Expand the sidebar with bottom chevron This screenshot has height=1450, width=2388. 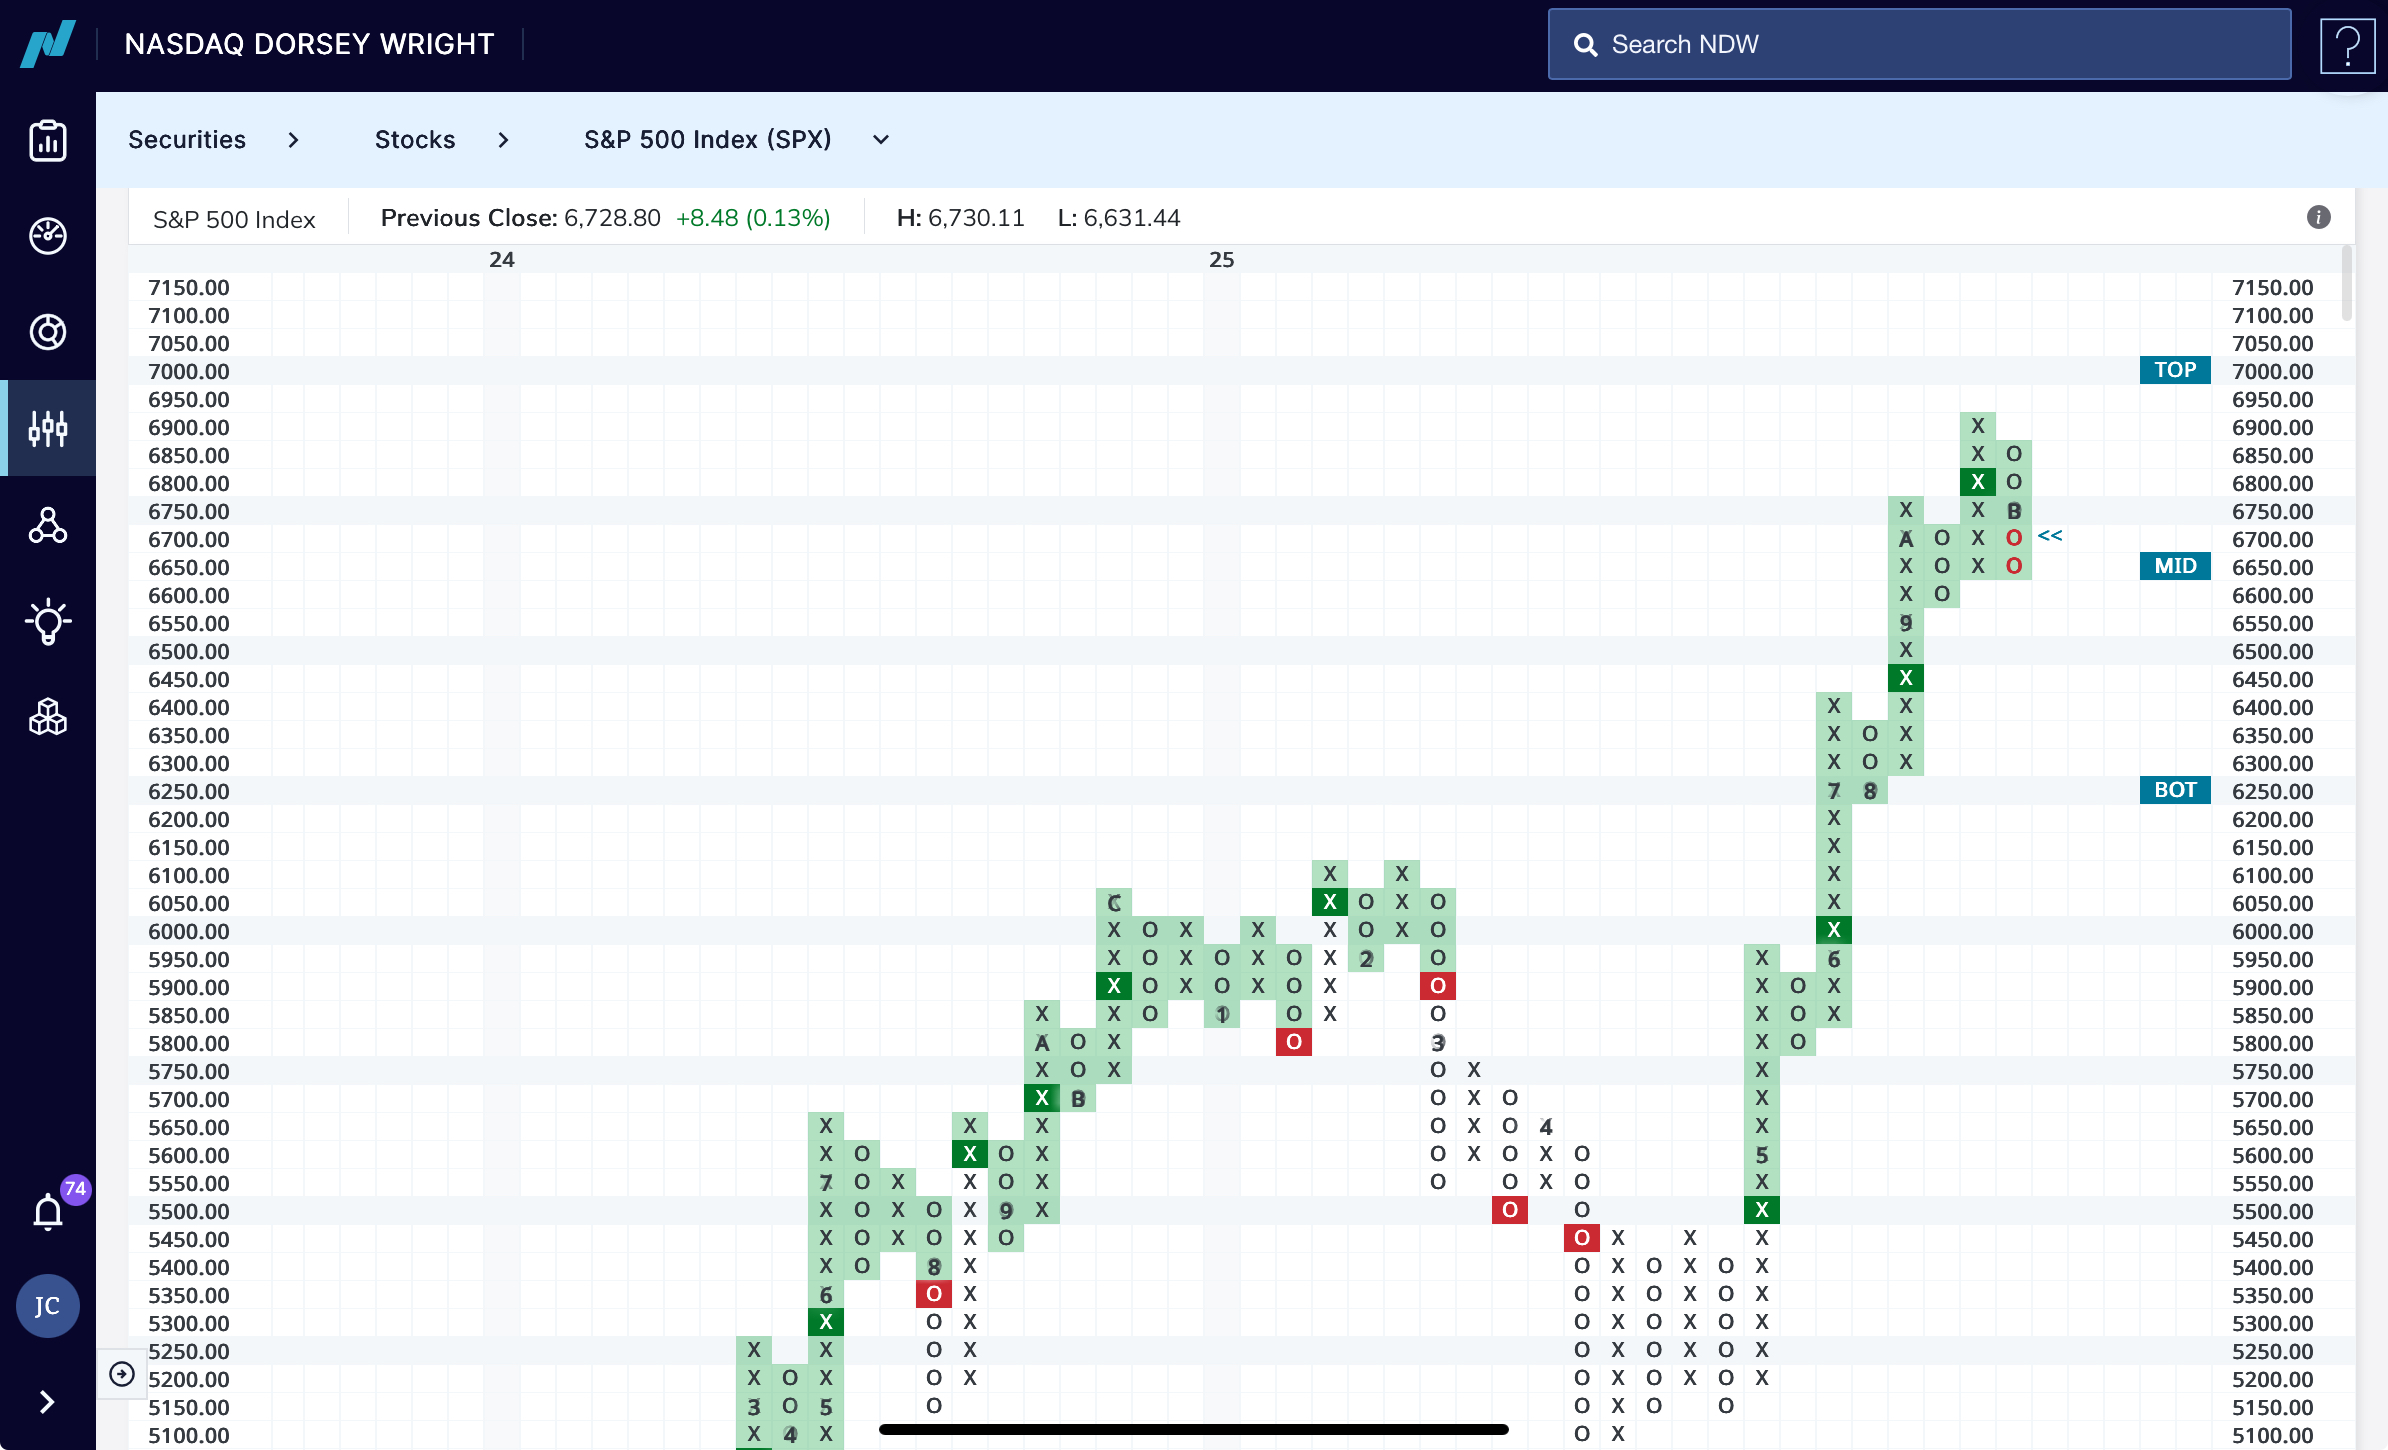[47, 1402]
